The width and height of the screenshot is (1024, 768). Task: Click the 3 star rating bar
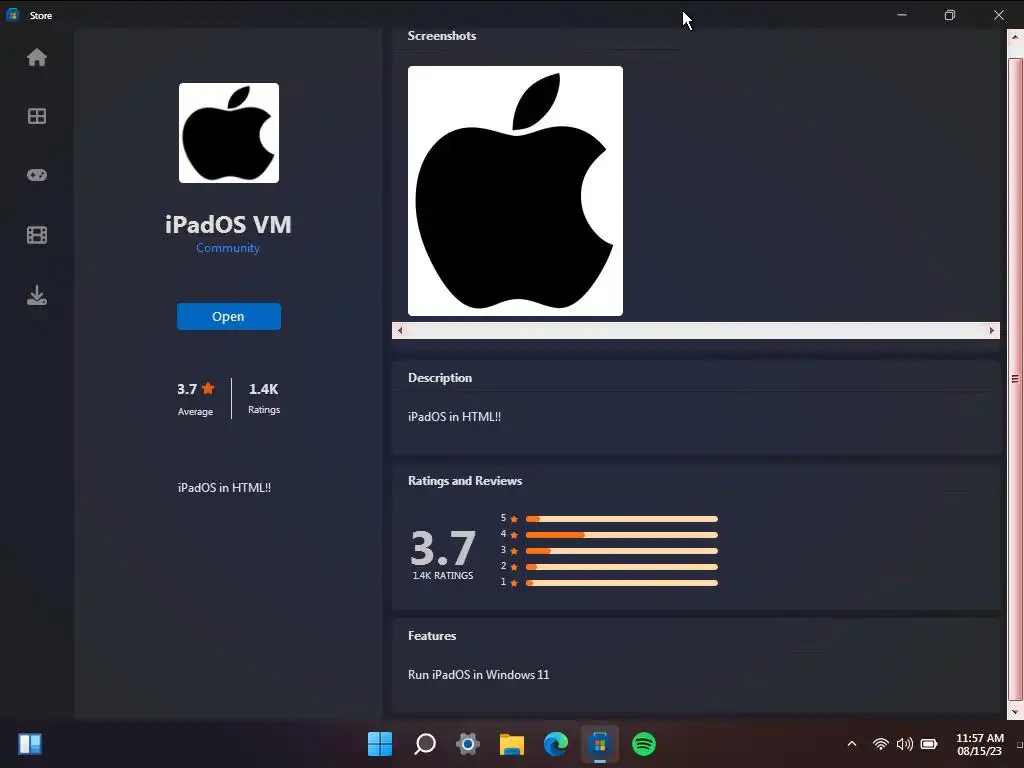click(622, 551)
